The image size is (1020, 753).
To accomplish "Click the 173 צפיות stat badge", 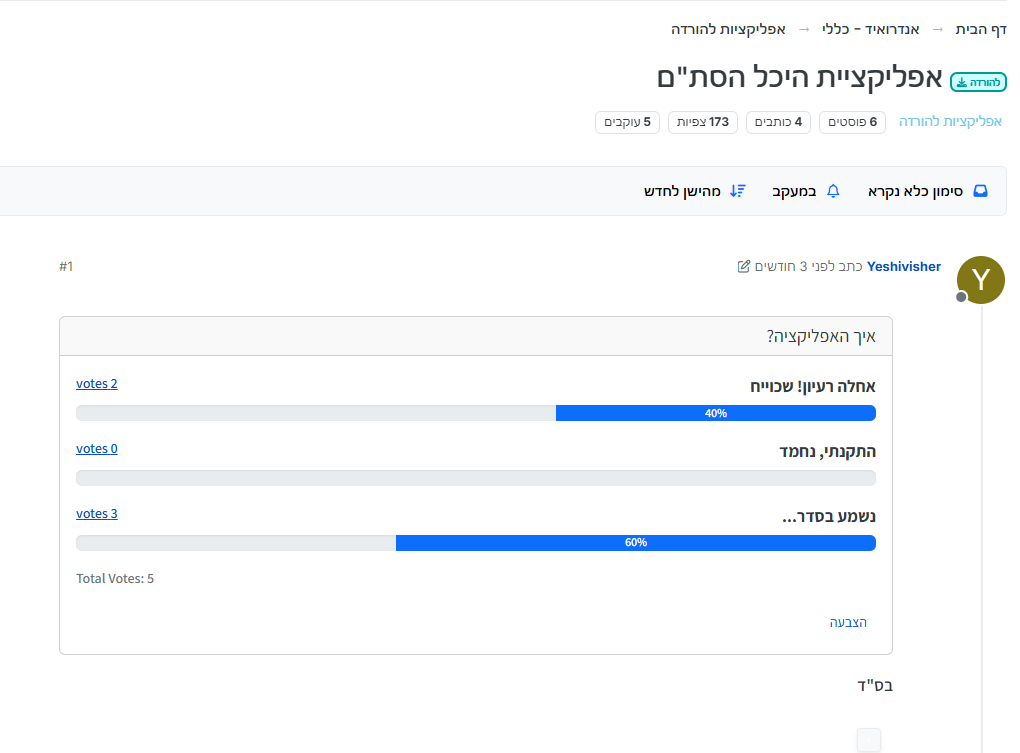I will pyautogui.click(x=703, y=122).
